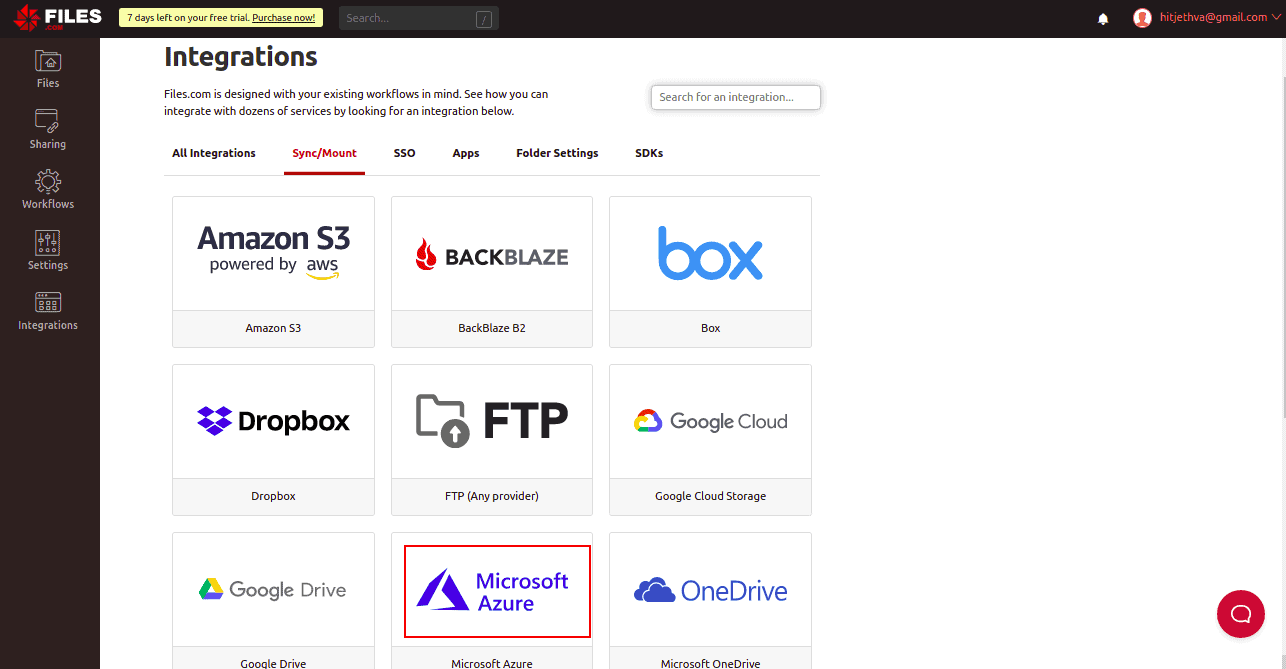1286x669 pixels.
Task: Open Settings from the sidebar
Action: pyautogui.click(x=48, y=251)
